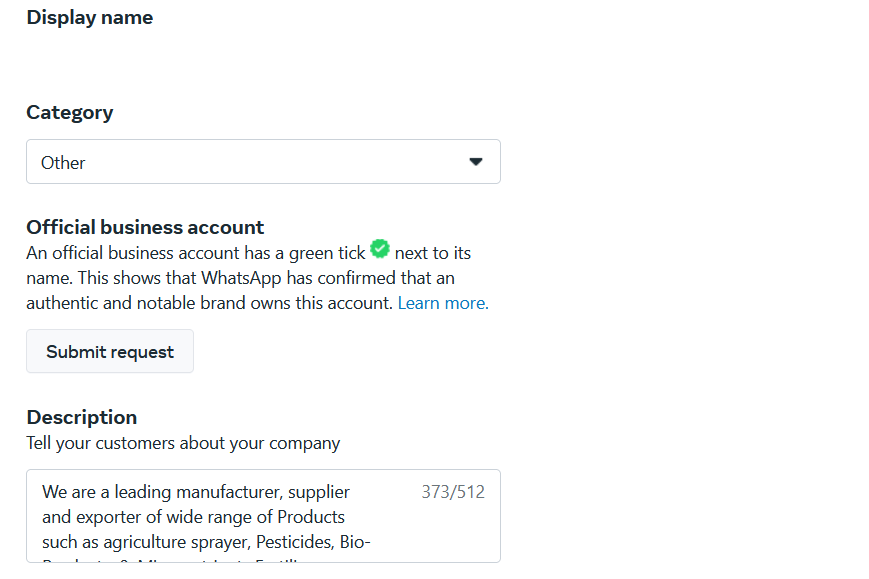The image size is (869, 579).
Task: Click the Display name heading
Action: pyautogui.click(x=90, y=18)
